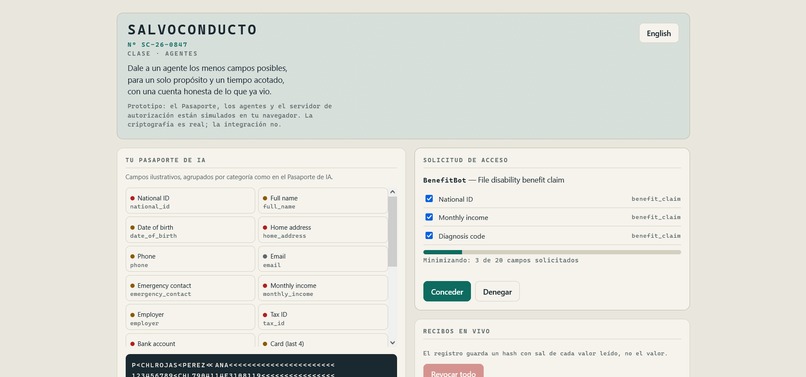Select the Card (last 4) field card

[x=322, y=340]
